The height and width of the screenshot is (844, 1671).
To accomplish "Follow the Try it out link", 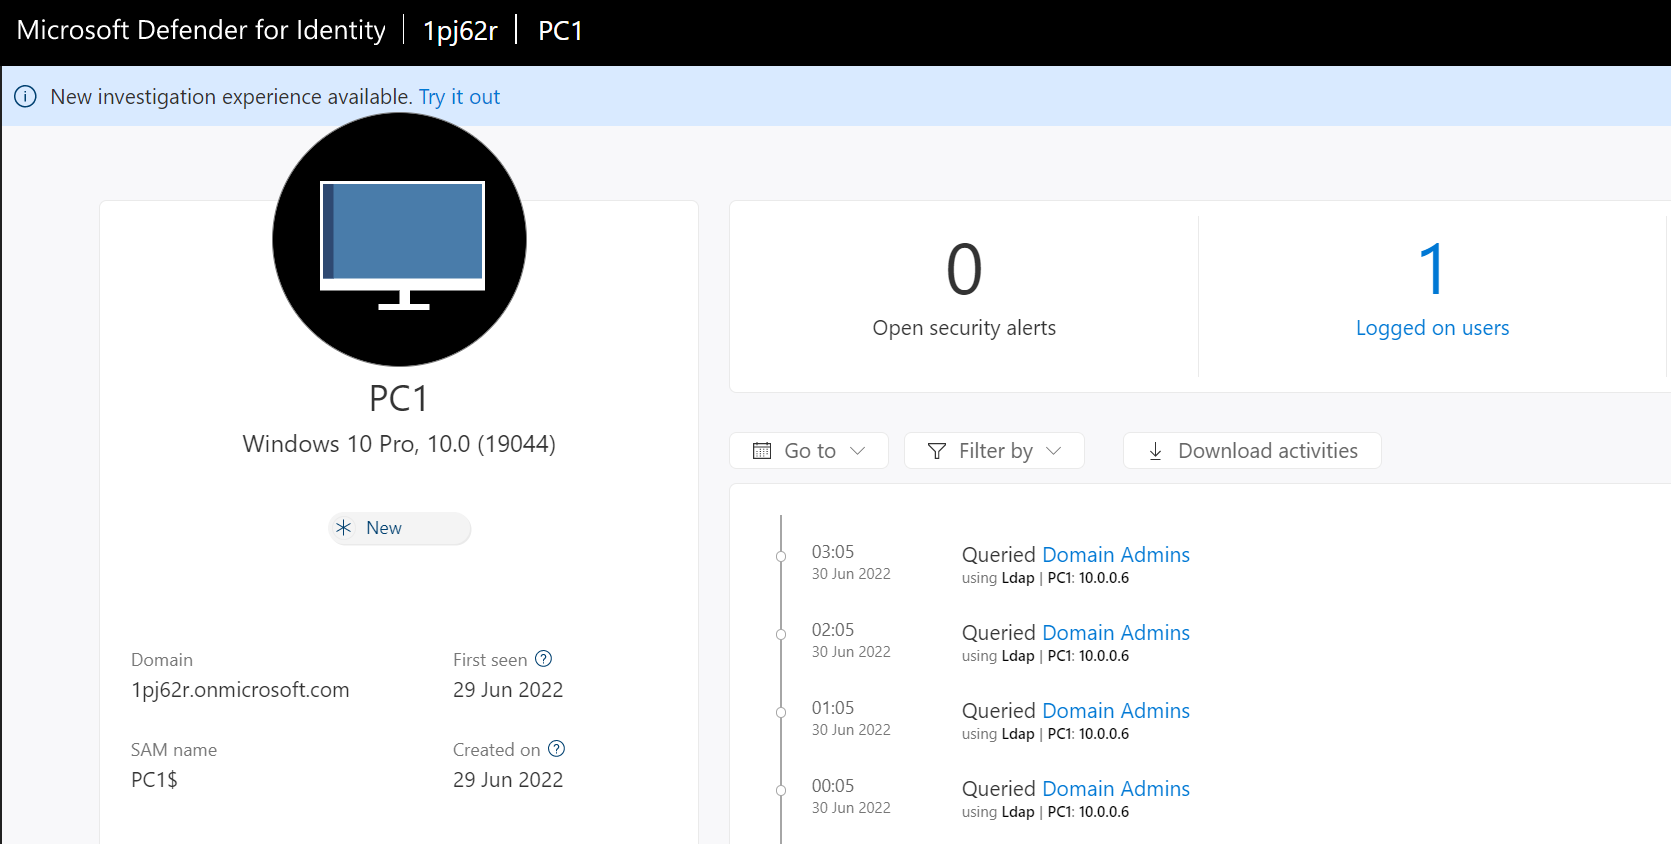I will pyautogui.click(x=459, y=97).
